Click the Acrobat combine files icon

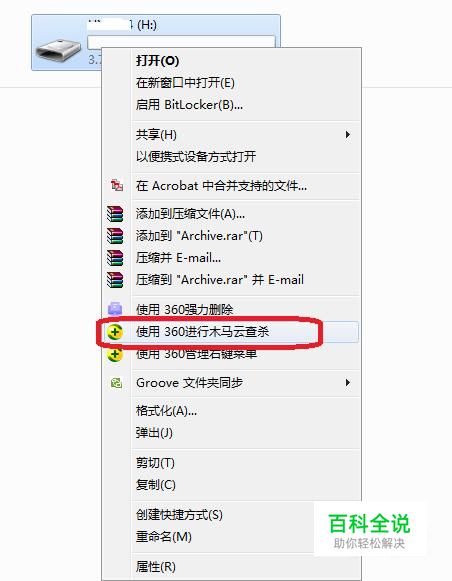[117, 185]
